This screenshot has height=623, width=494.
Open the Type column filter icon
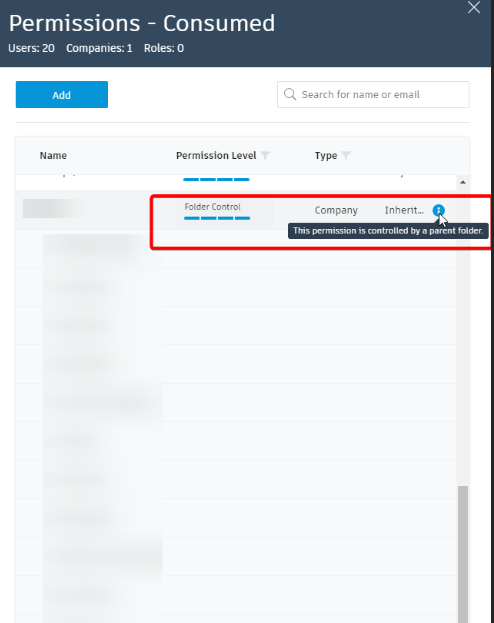point(346,155)
